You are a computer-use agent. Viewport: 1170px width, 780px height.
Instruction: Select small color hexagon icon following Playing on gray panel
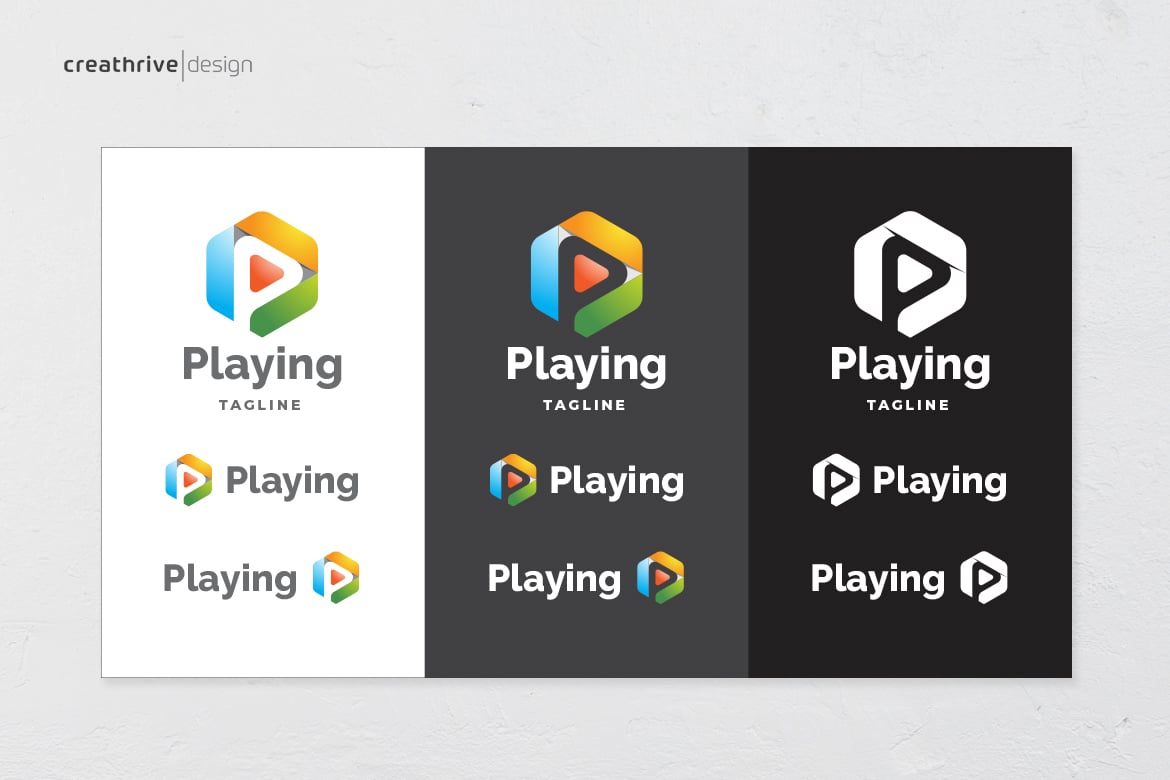coord(660,578)
